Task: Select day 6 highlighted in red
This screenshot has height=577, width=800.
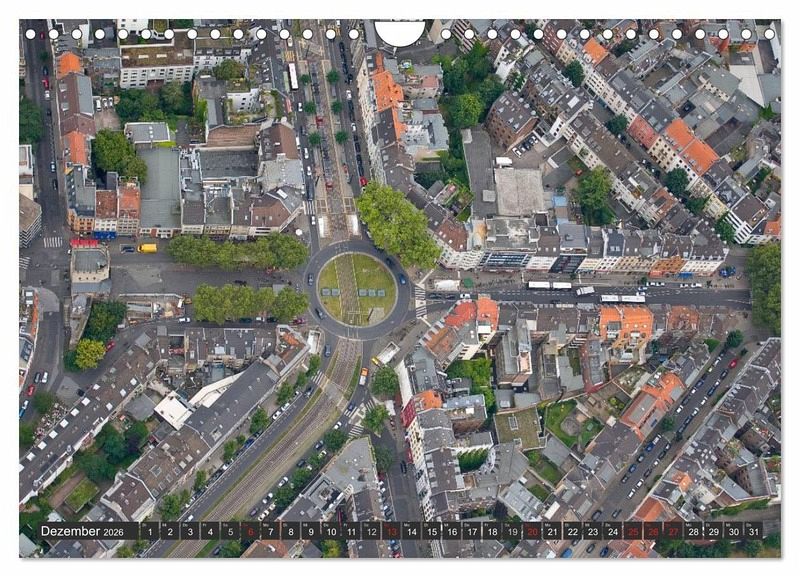Action: coord(250,531)
